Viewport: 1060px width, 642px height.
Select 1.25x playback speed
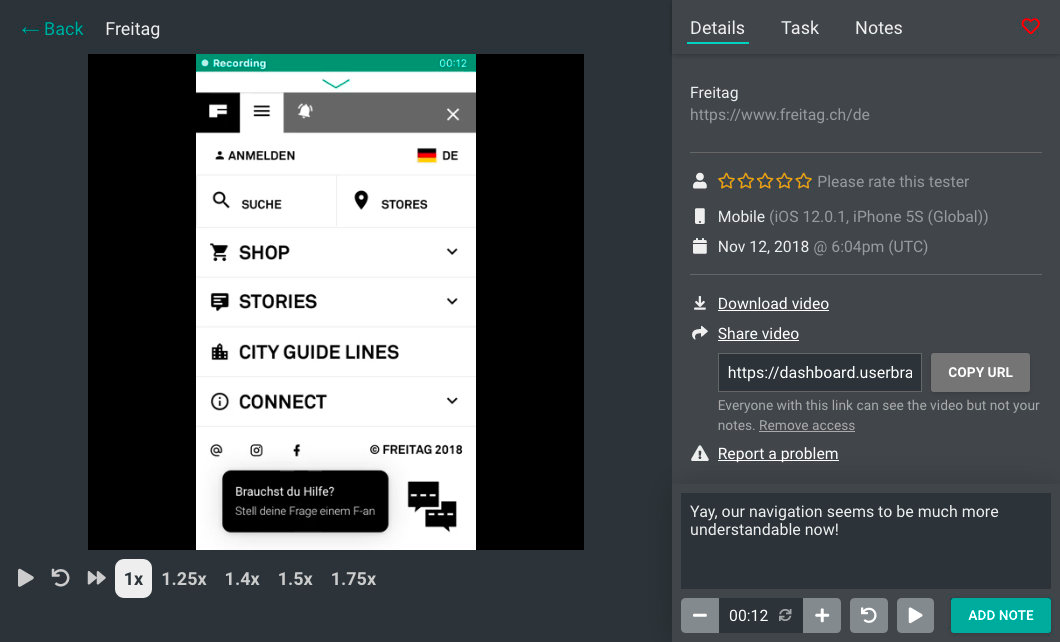pyautogui.click(x=184, y=579)
